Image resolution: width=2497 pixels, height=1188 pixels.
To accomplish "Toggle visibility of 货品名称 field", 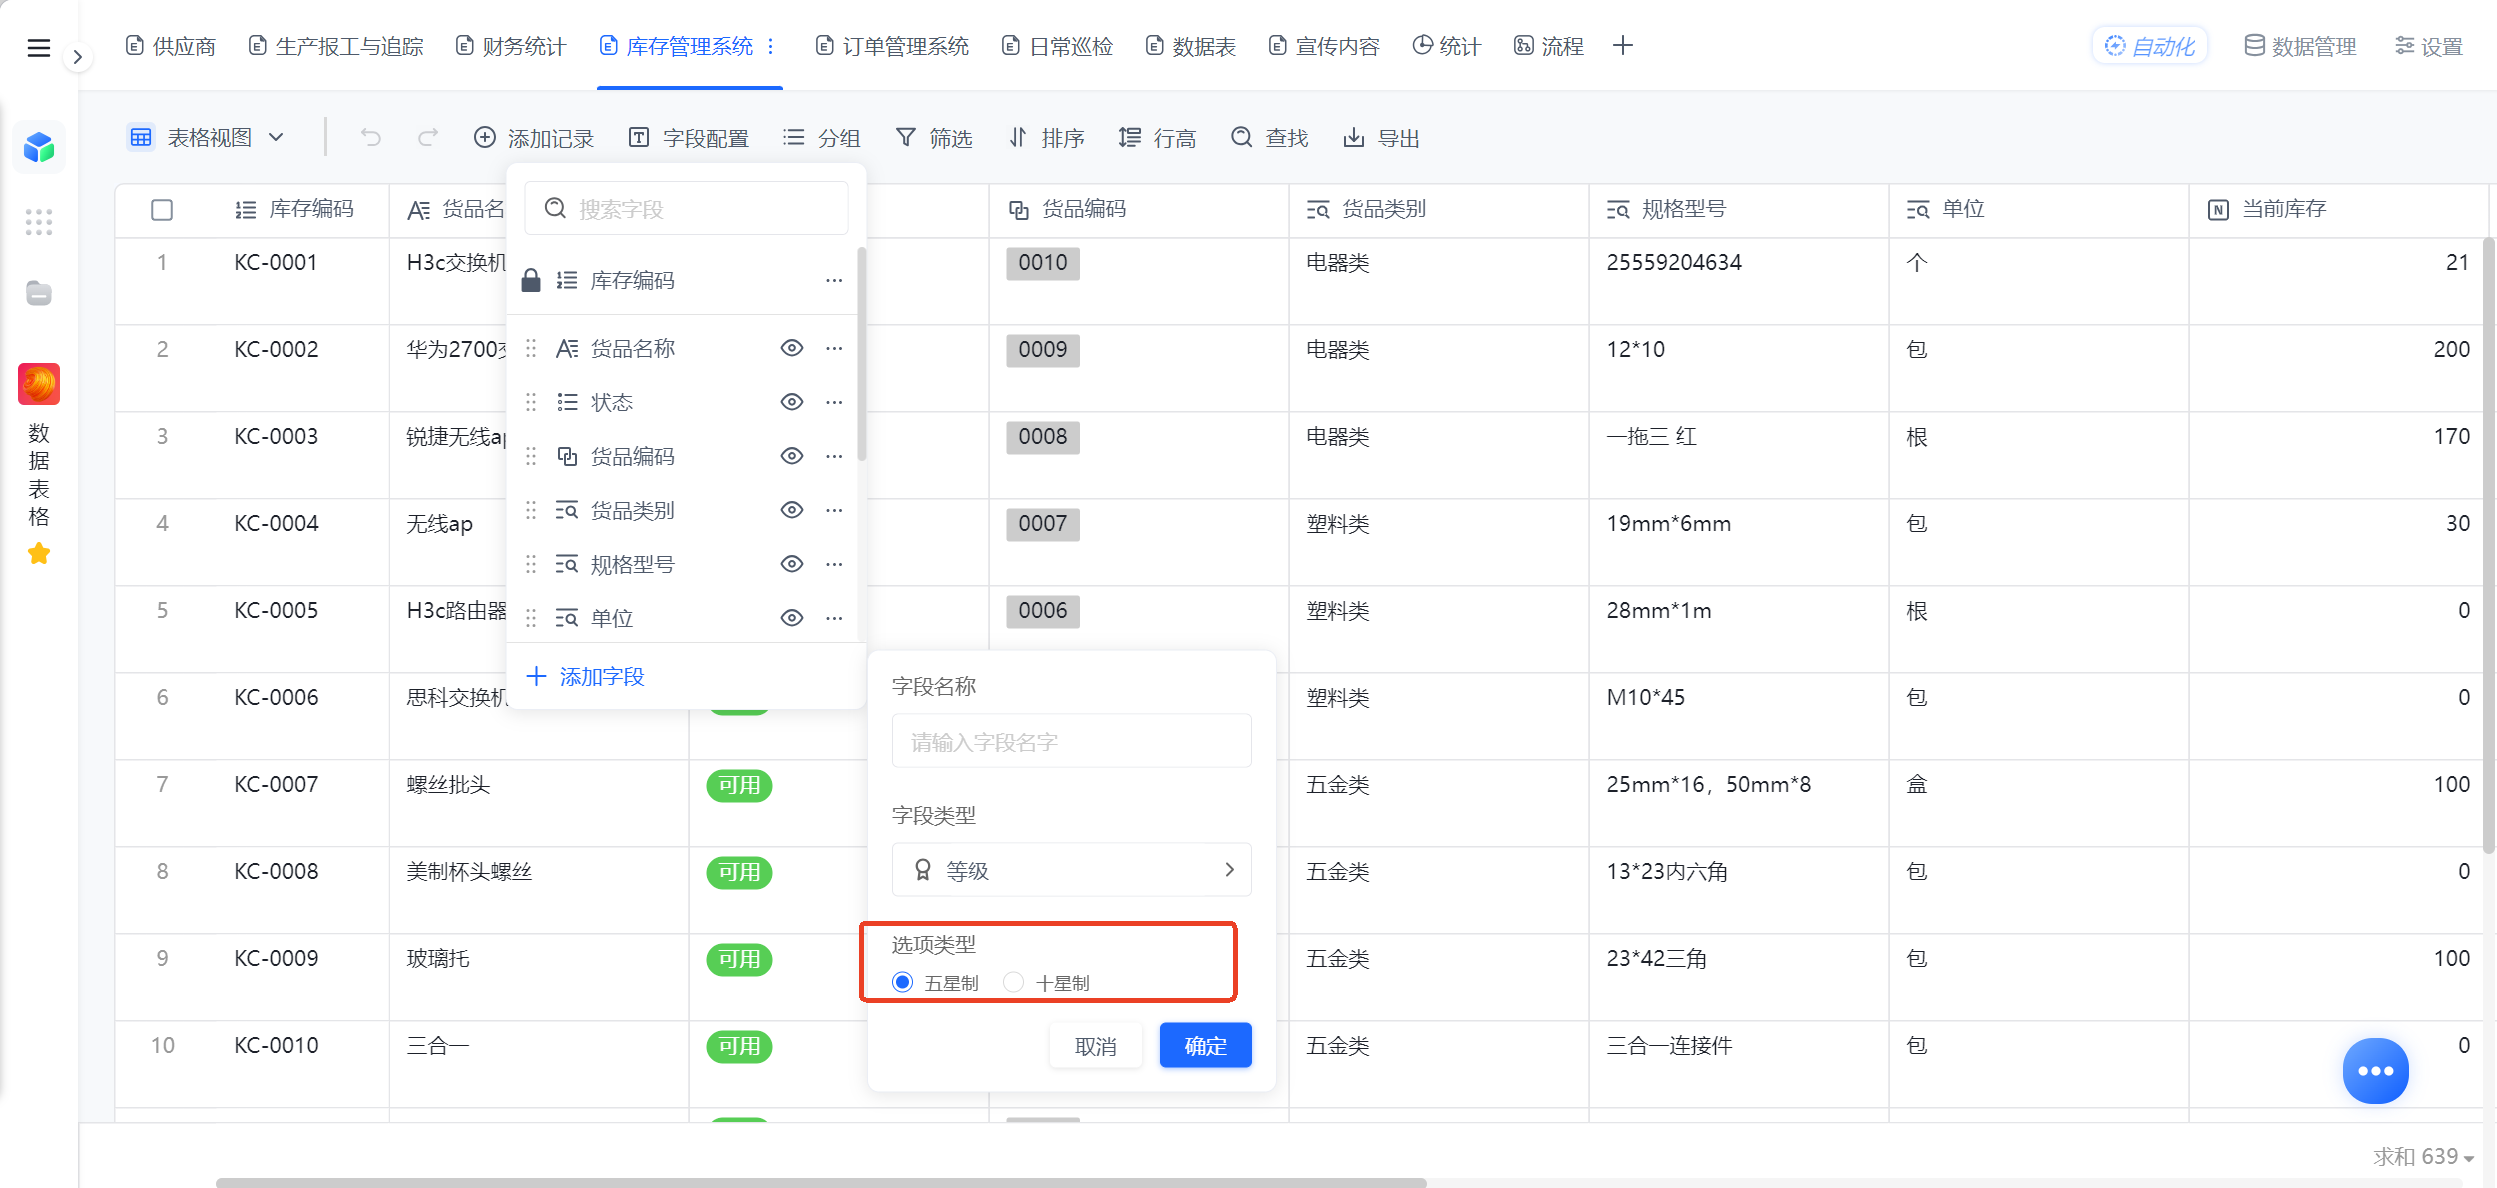I will click(x=791, y=348).
